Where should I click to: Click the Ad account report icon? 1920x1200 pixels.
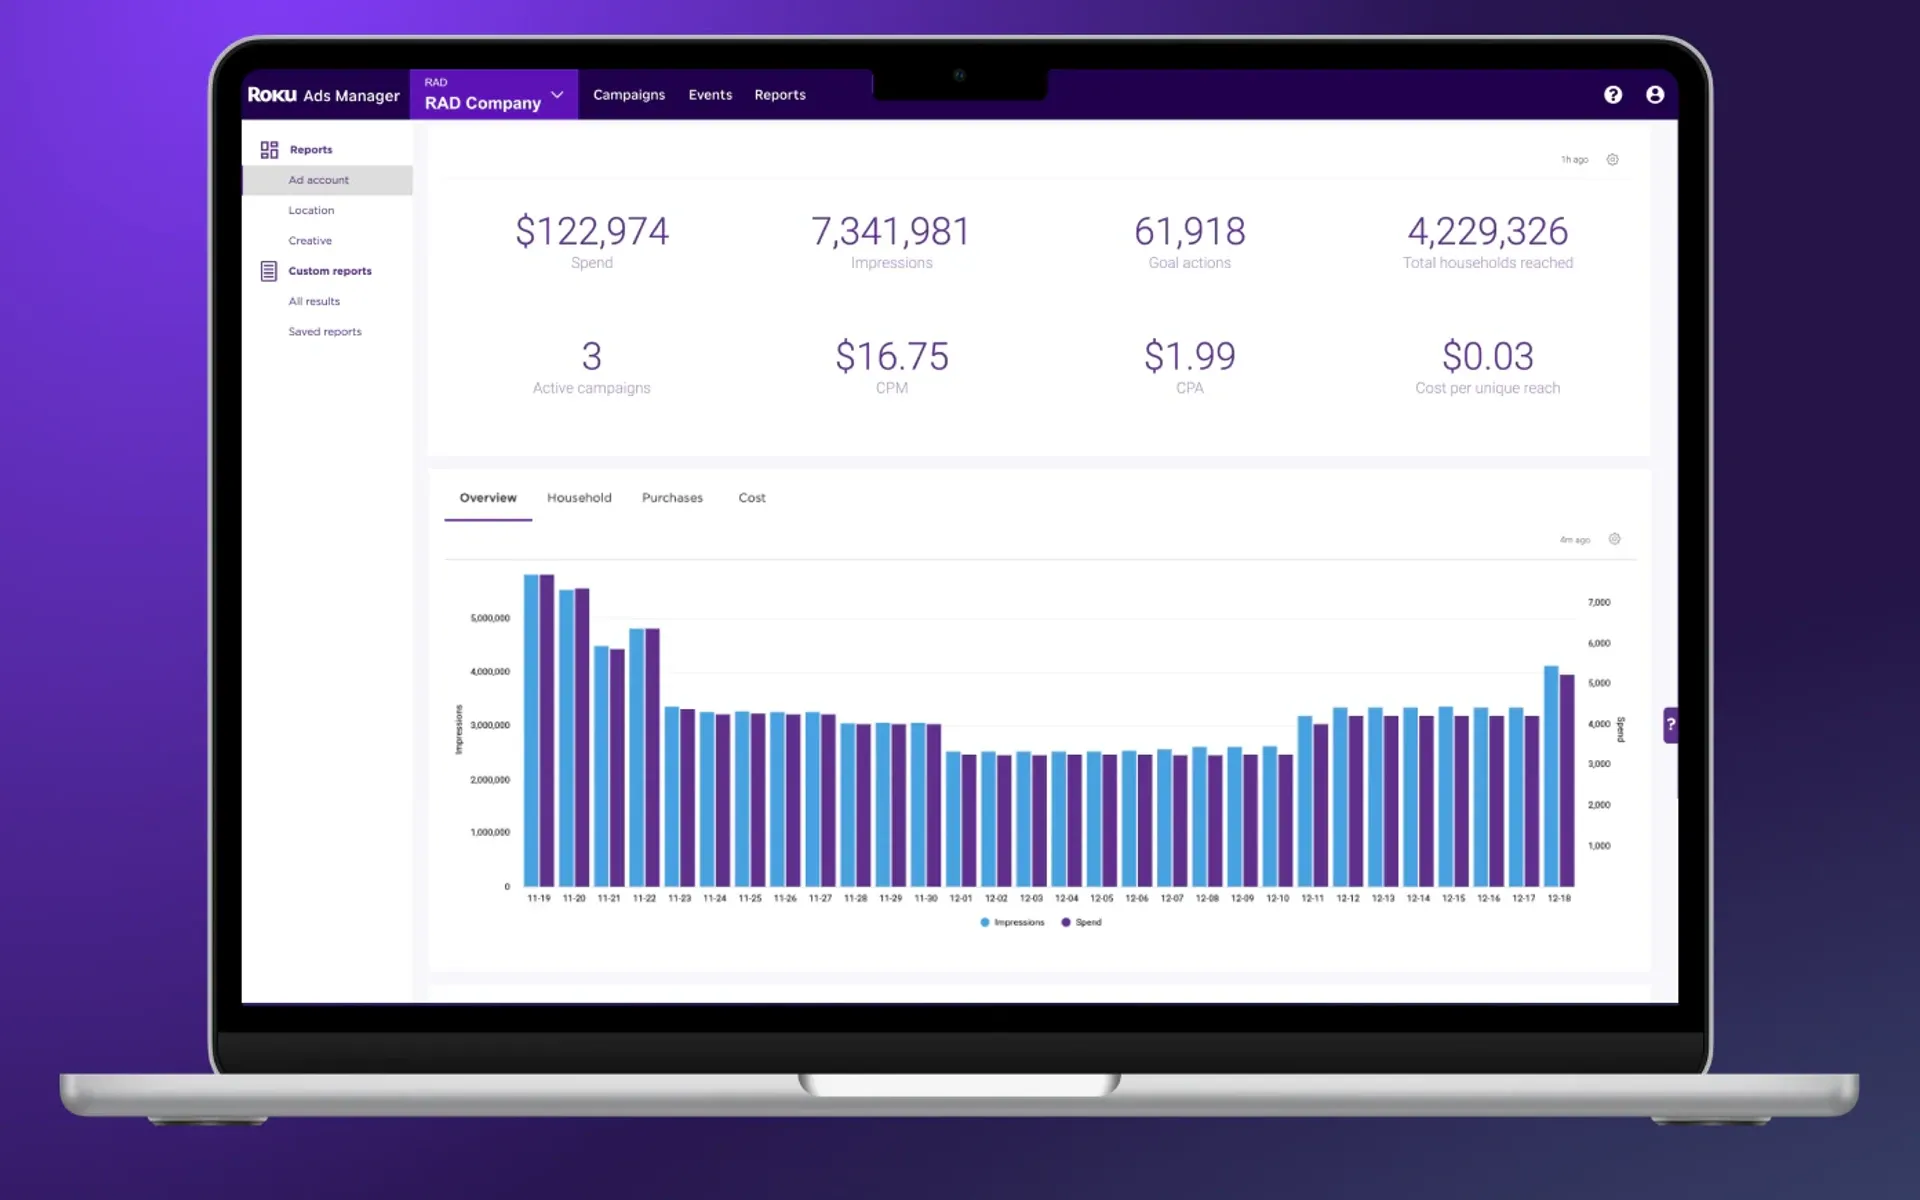click(x=318, y=180)
